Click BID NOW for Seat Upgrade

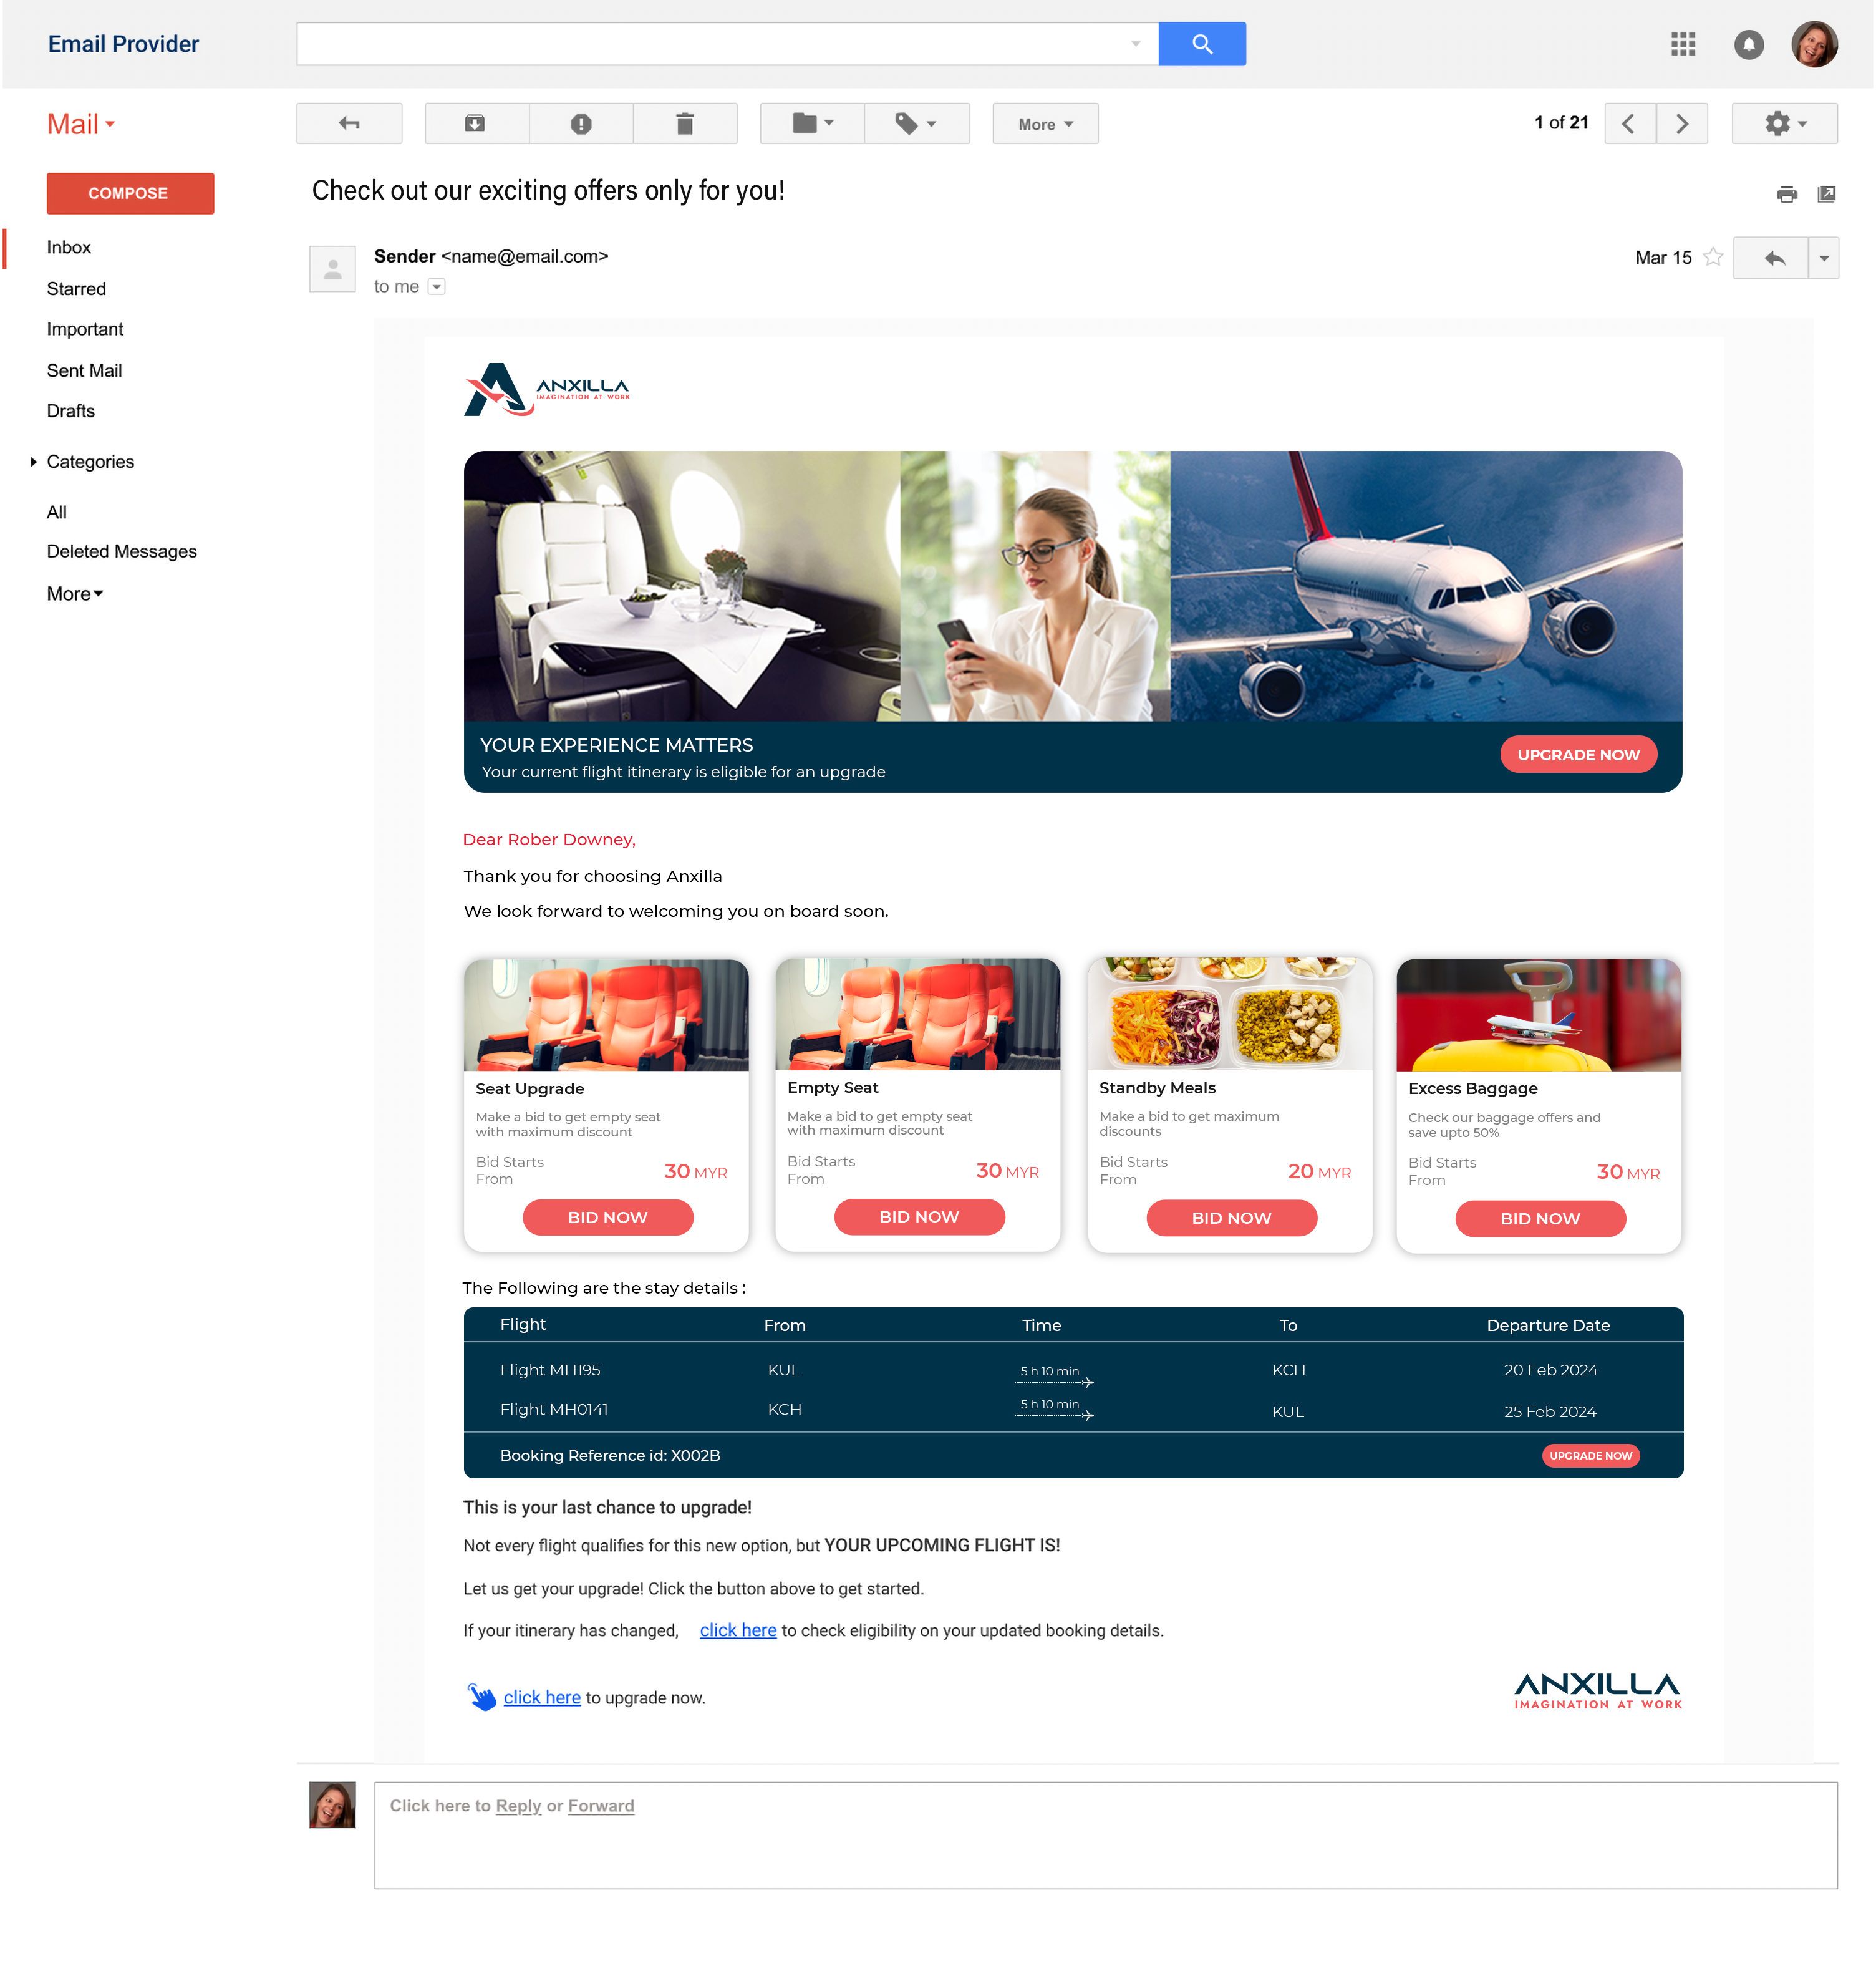pyautogui.click(x=607, y=1217)
